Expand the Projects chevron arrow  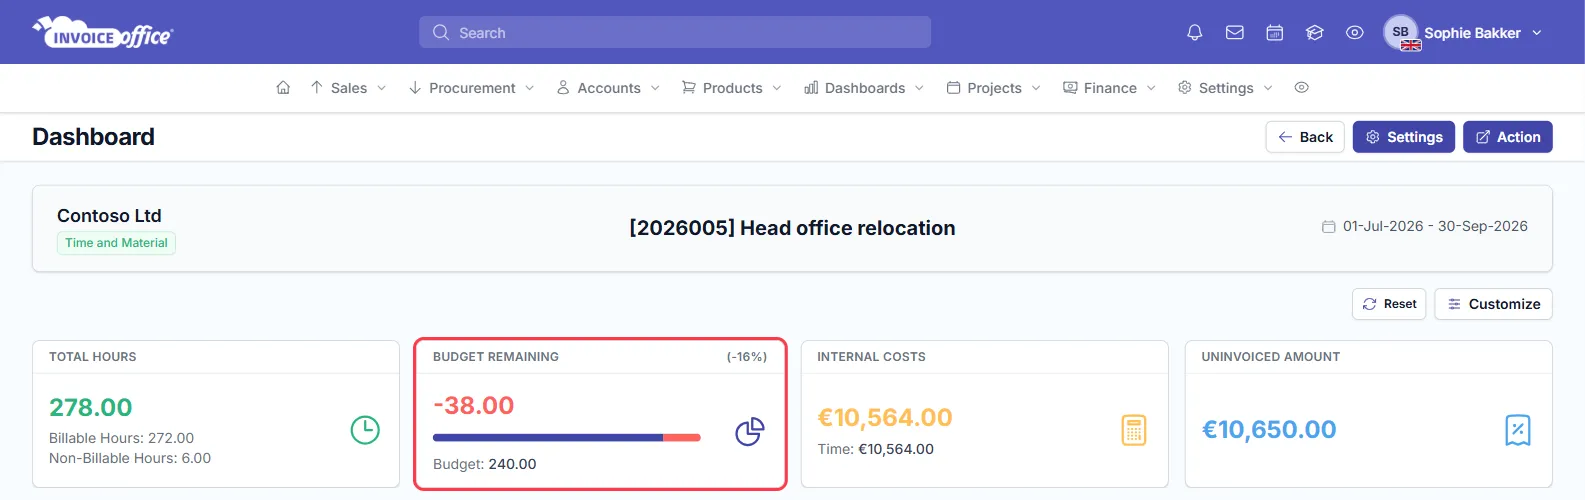point(1036,88)
